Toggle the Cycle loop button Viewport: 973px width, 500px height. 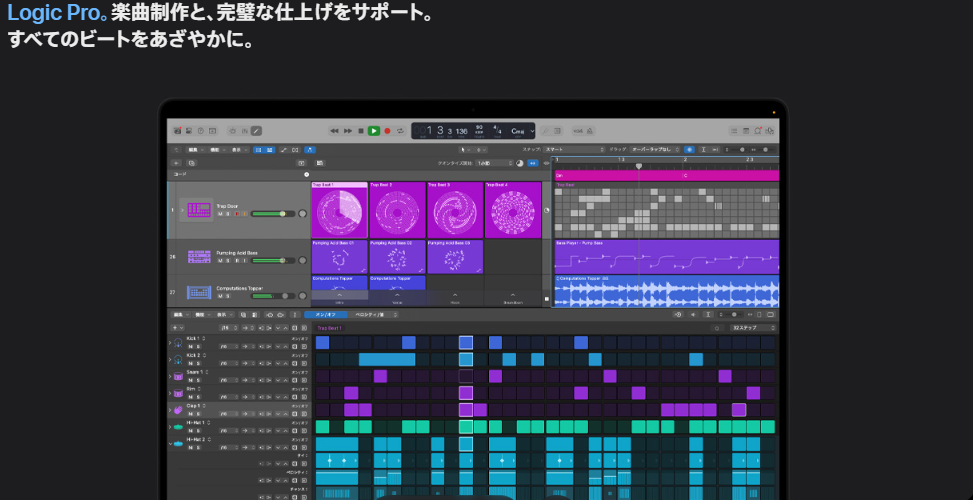point(400,131)
